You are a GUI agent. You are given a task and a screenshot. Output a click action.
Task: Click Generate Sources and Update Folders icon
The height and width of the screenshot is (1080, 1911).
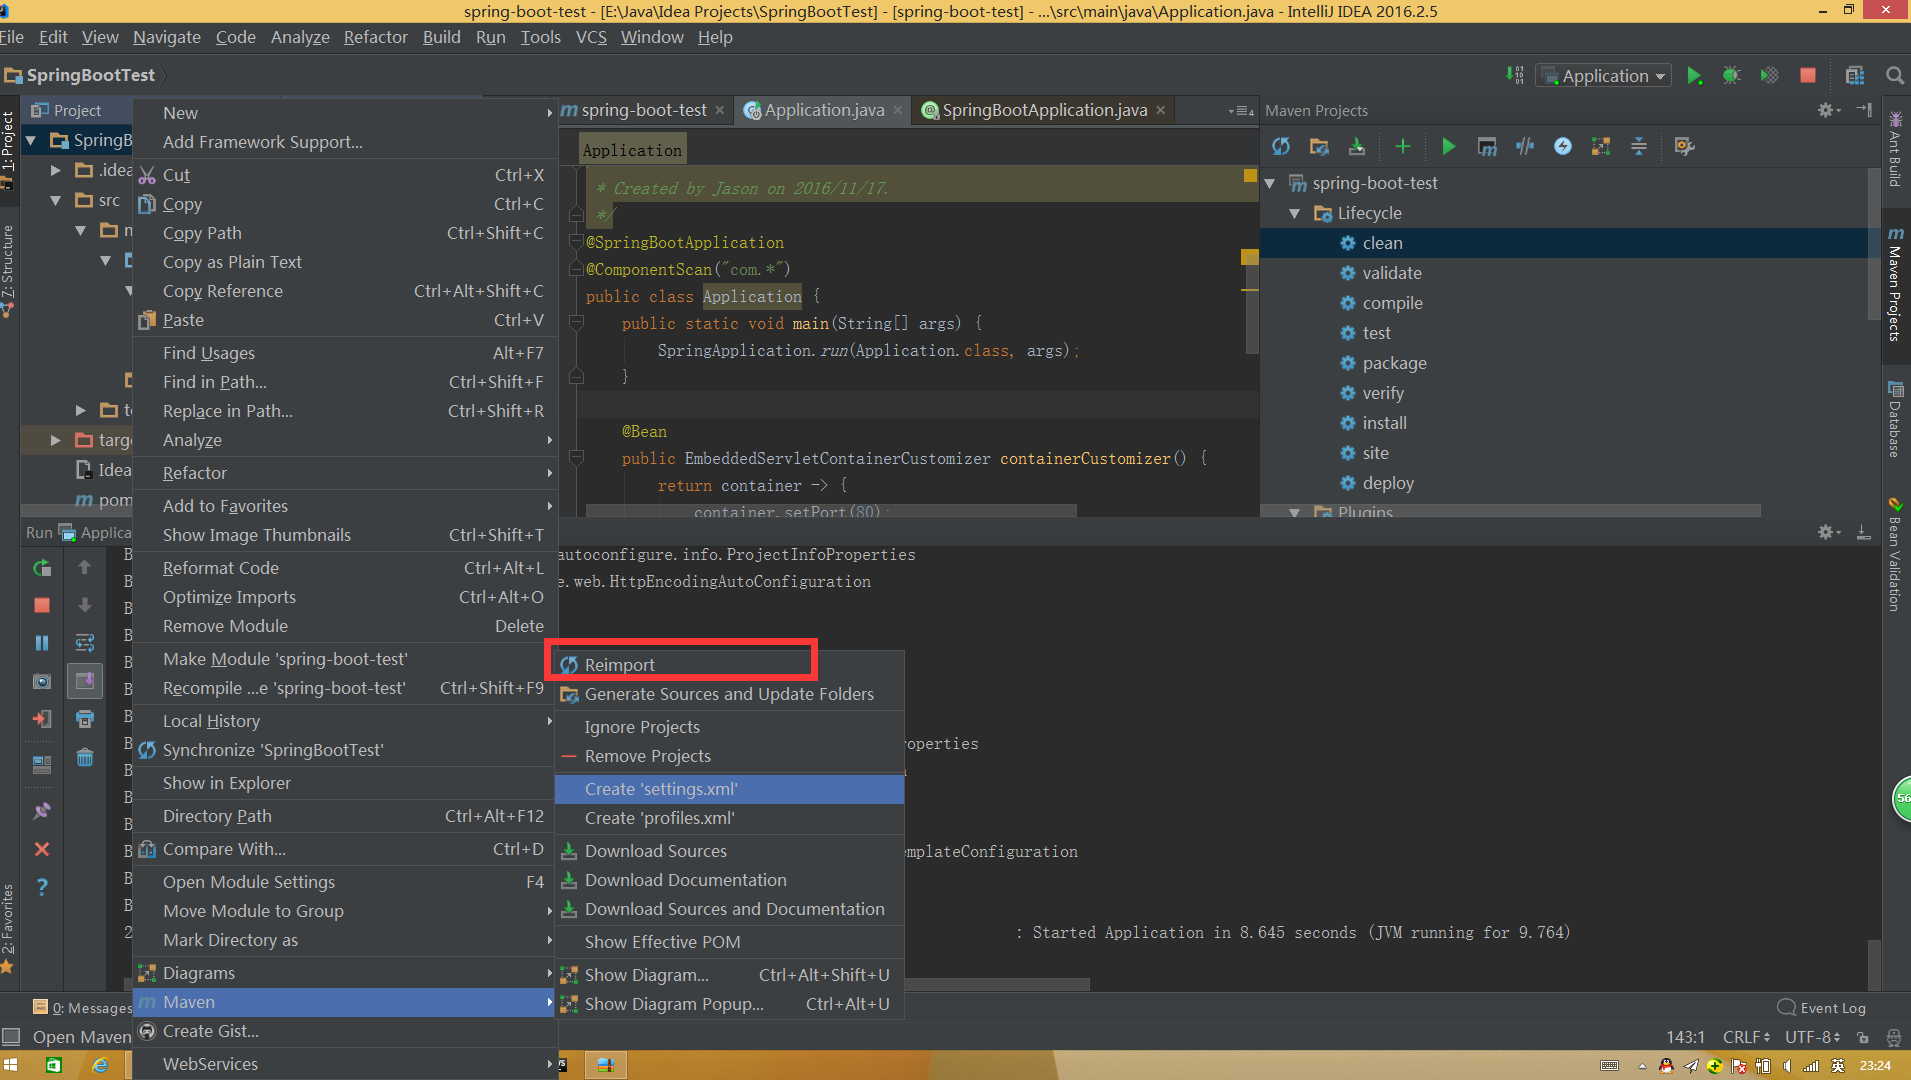tap(1319, 147)
